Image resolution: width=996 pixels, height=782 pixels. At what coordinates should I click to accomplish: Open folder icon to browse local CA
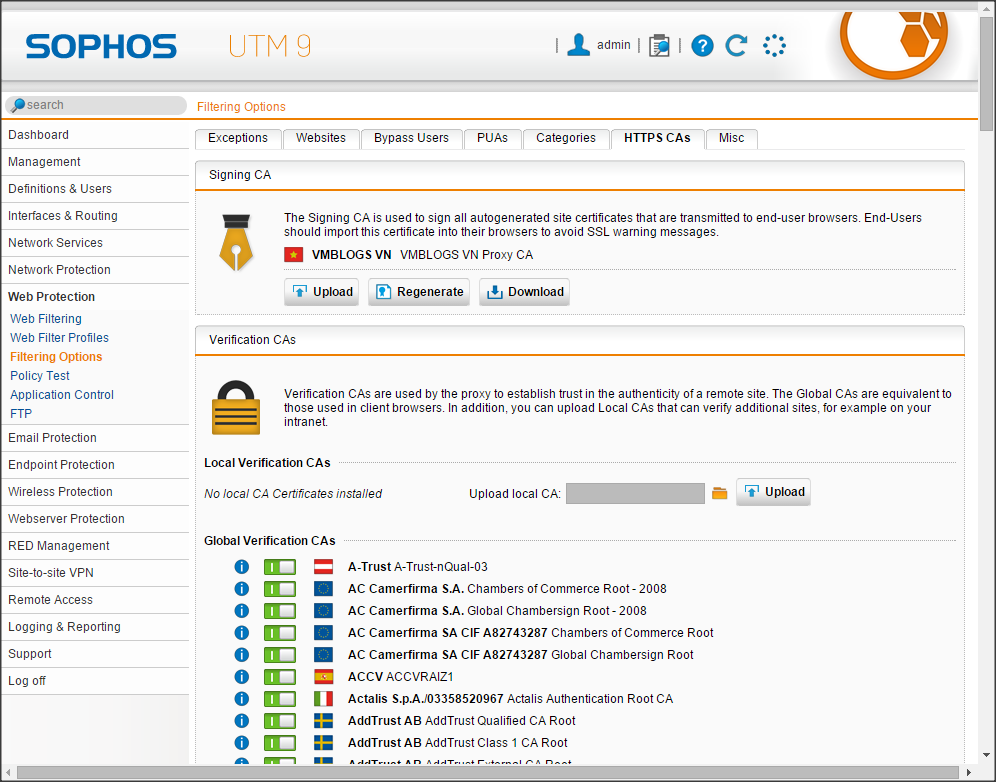point(720,493)
